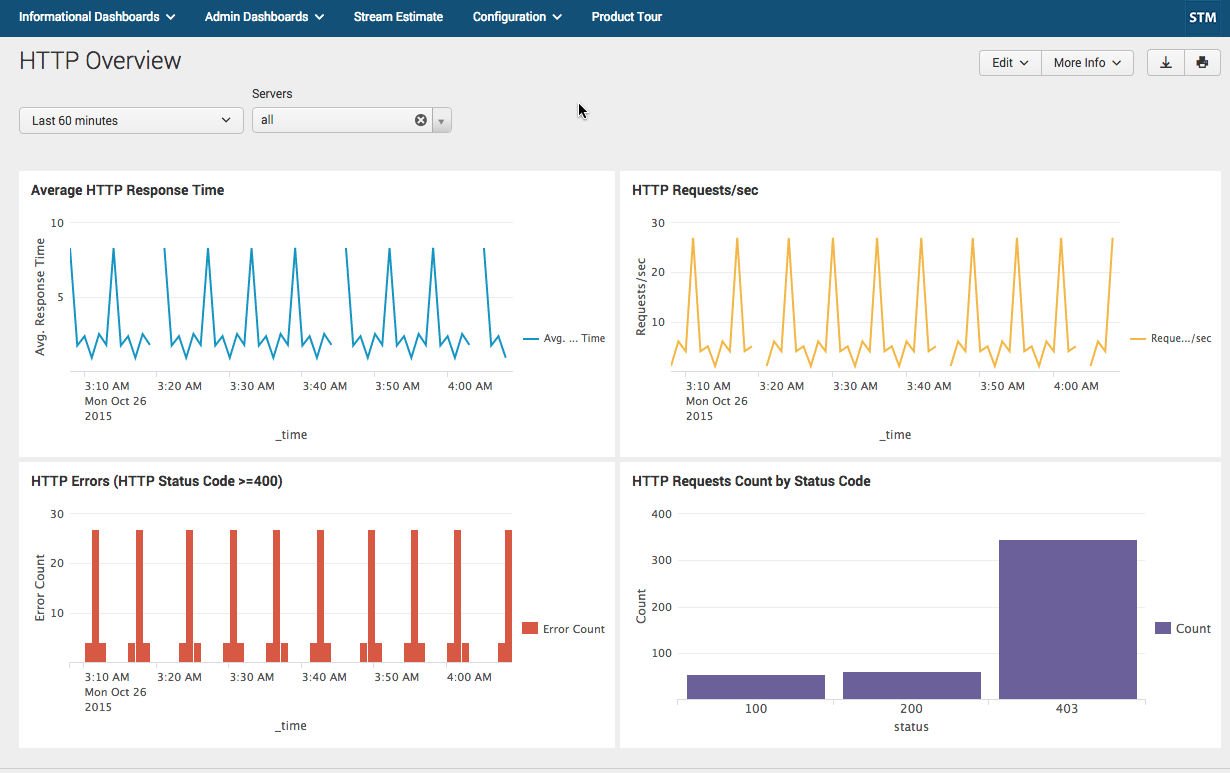Viewport: 1230px width, 773px height.
Task: Go to Stream Estimate page
Action: tap(398, 17)
